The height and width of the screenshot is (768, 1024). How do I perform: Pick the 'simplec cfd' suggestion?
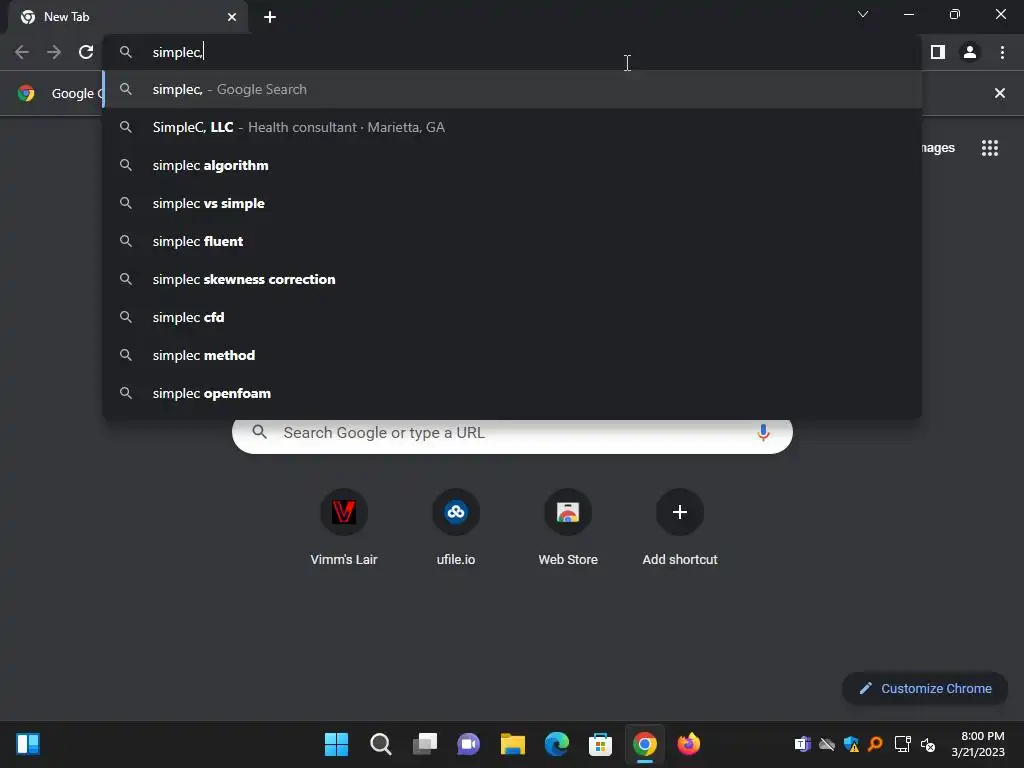[512, 317]
